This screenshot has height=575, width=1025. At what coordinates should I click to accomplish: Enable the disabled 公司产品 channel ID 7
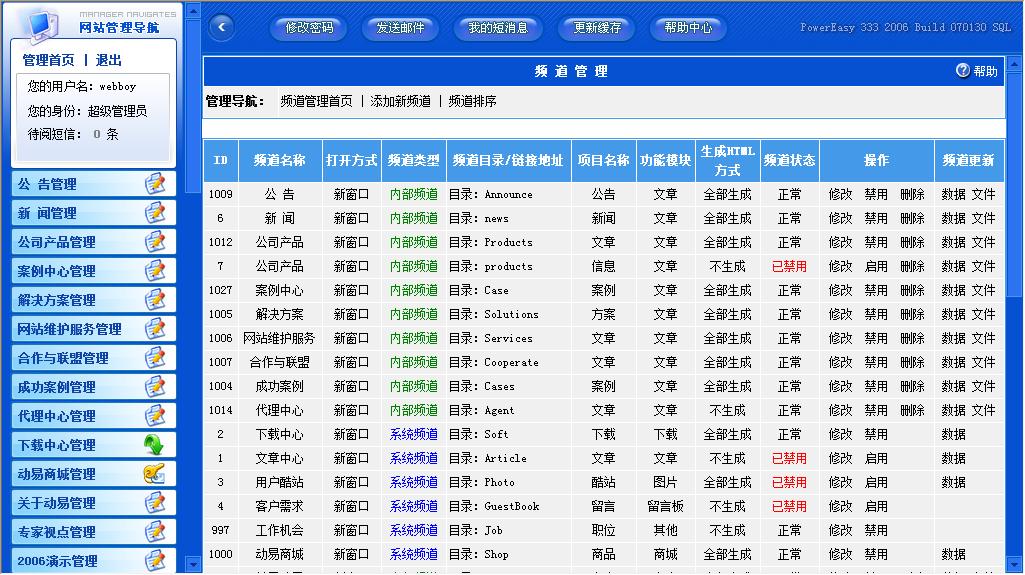tap(876, 267)
